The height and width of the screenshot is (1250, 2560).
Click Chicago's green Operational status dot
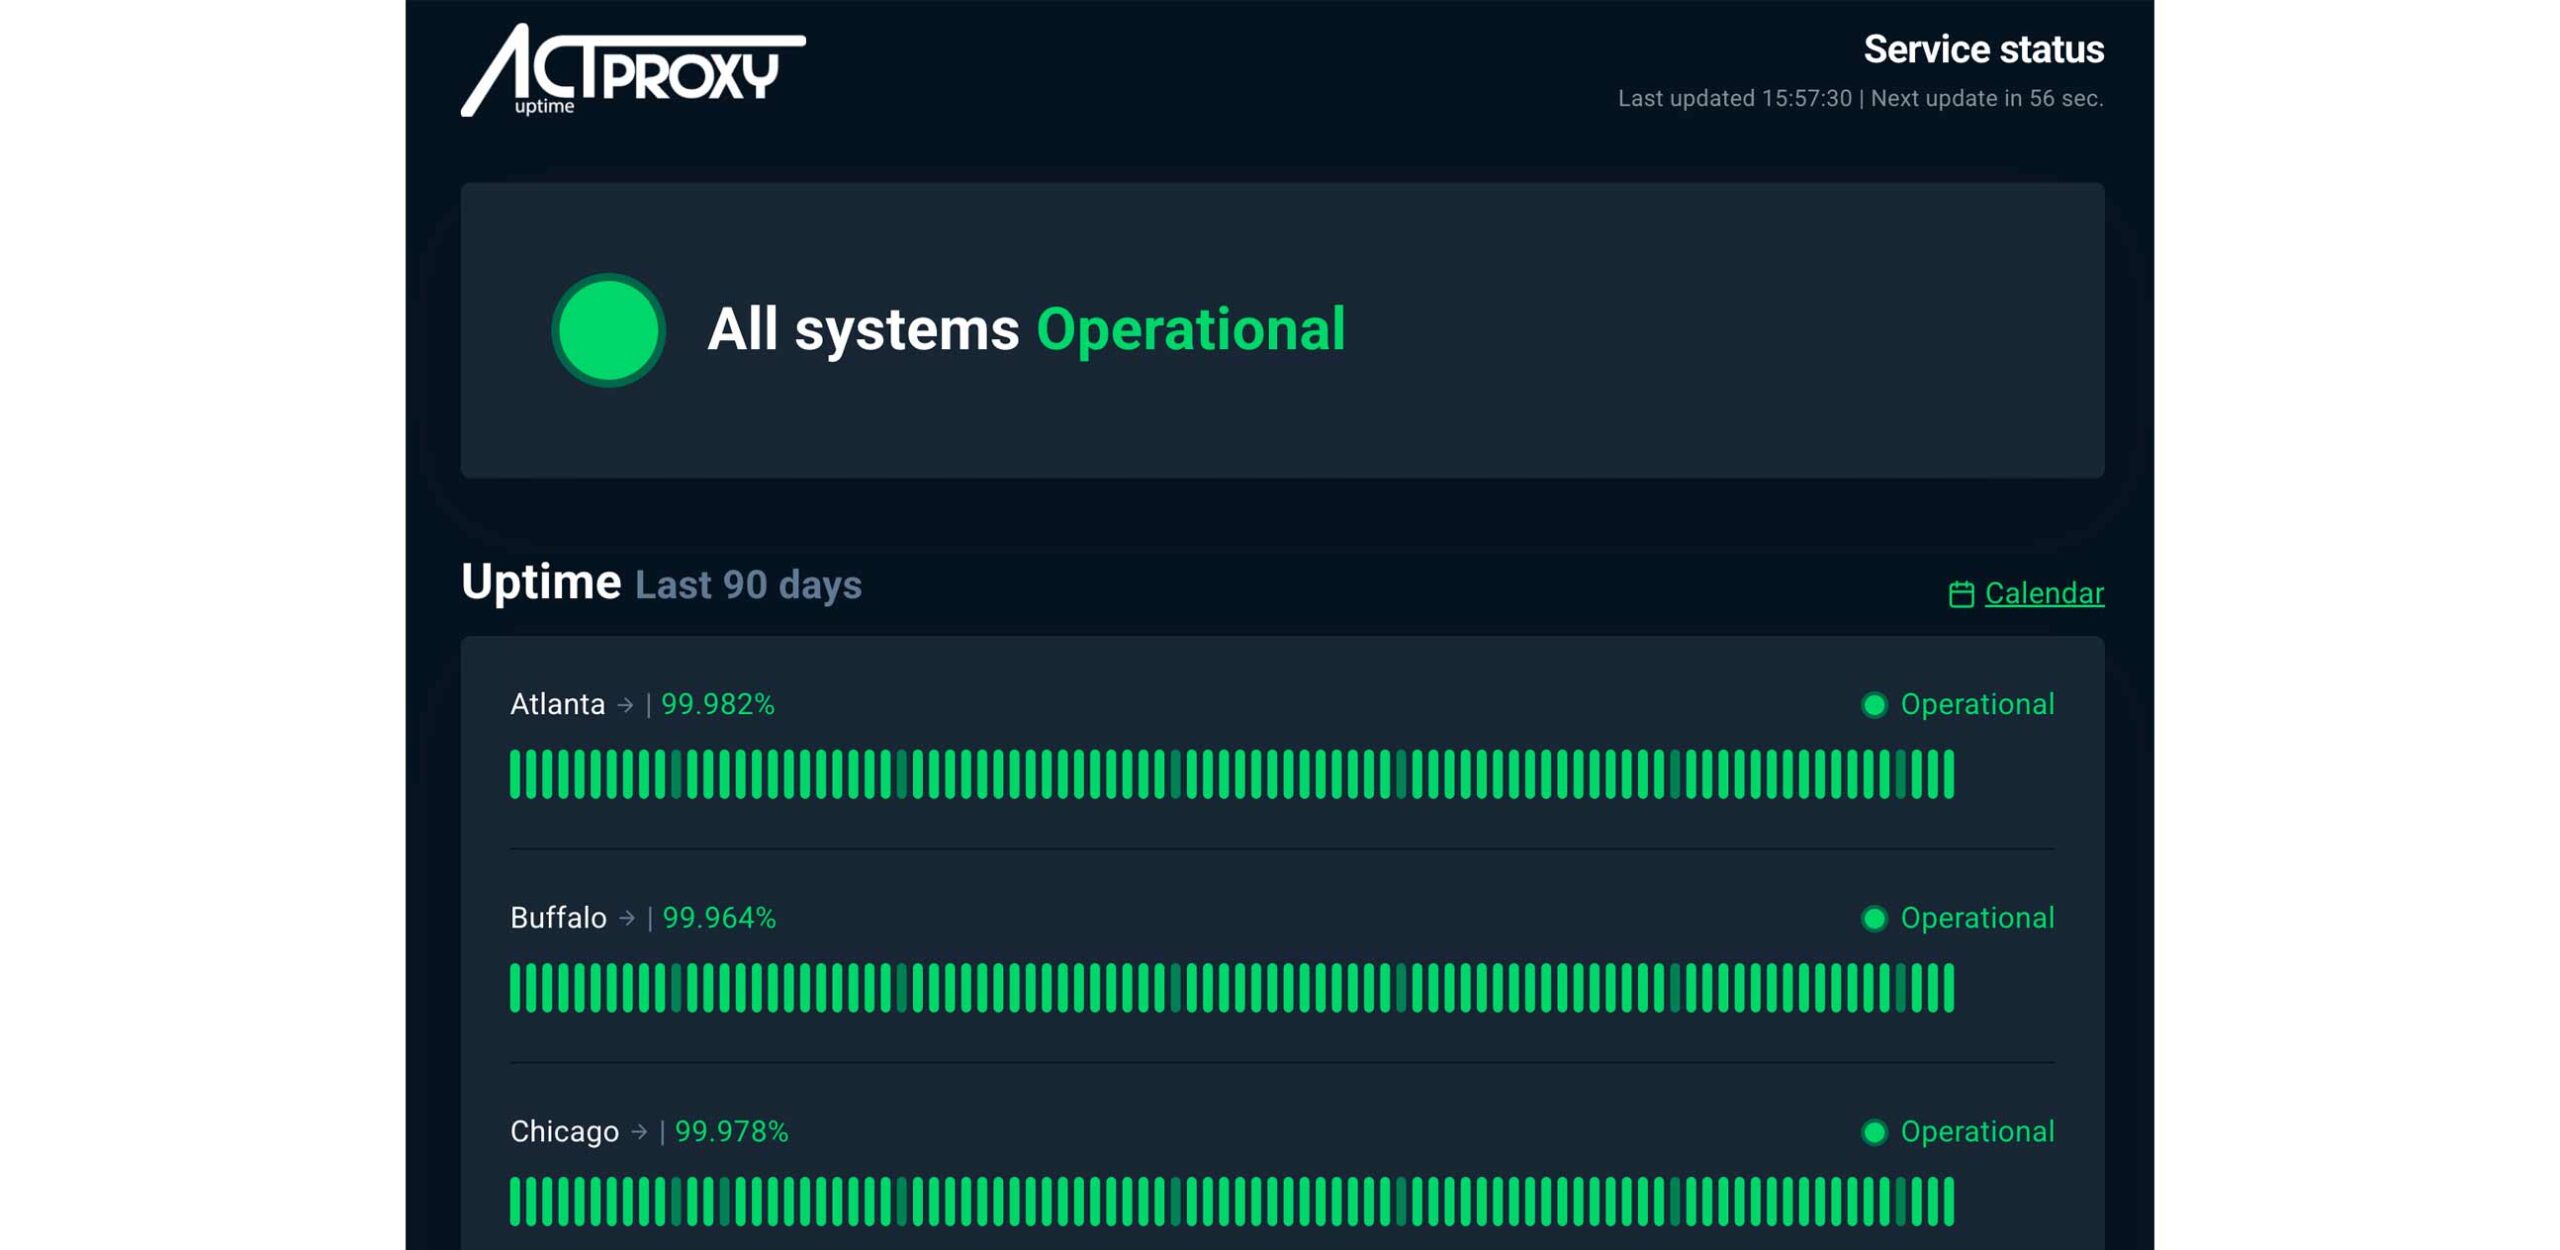click(x=1874, y=1132)
